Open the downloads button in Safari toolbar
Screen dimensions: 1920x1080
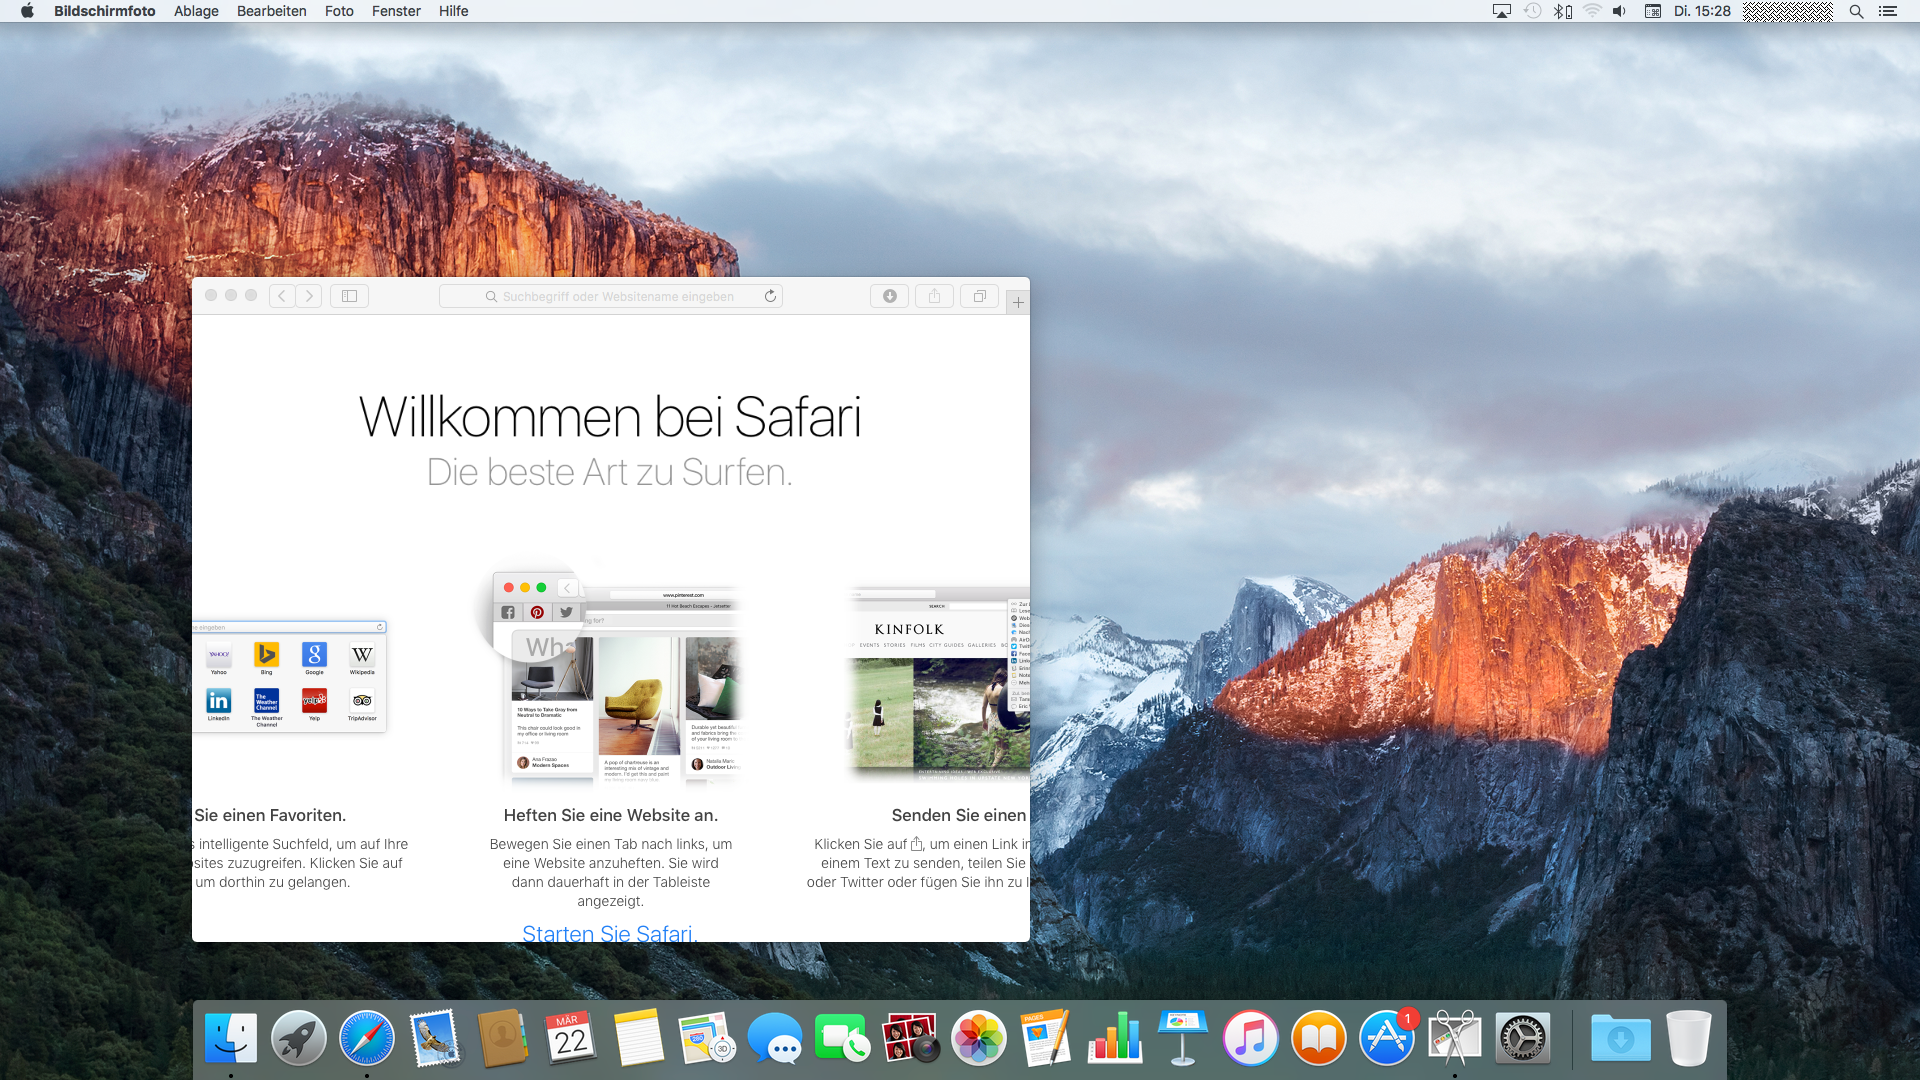pyautogui.click(x=889, y=296)
